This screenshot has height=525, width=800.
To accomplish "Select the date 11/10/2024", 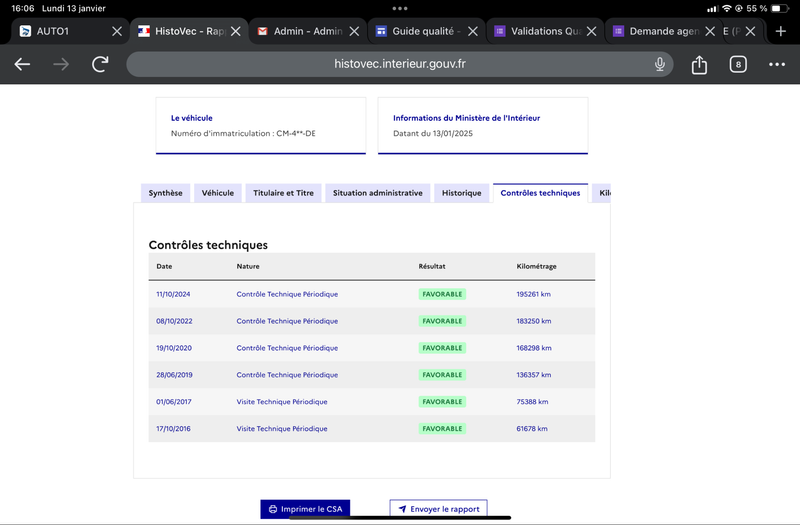I will click(x=173, y=294).
